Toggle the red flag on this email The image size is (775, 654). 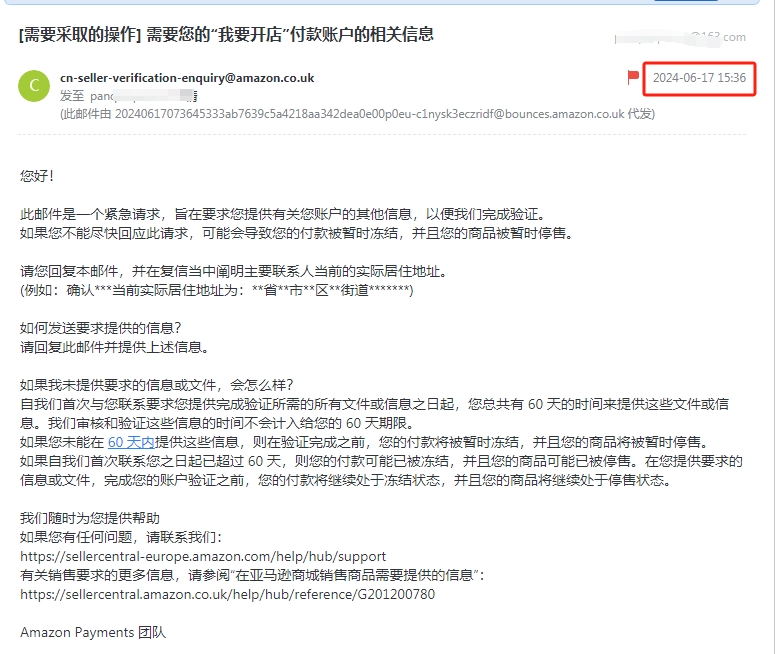633,77
